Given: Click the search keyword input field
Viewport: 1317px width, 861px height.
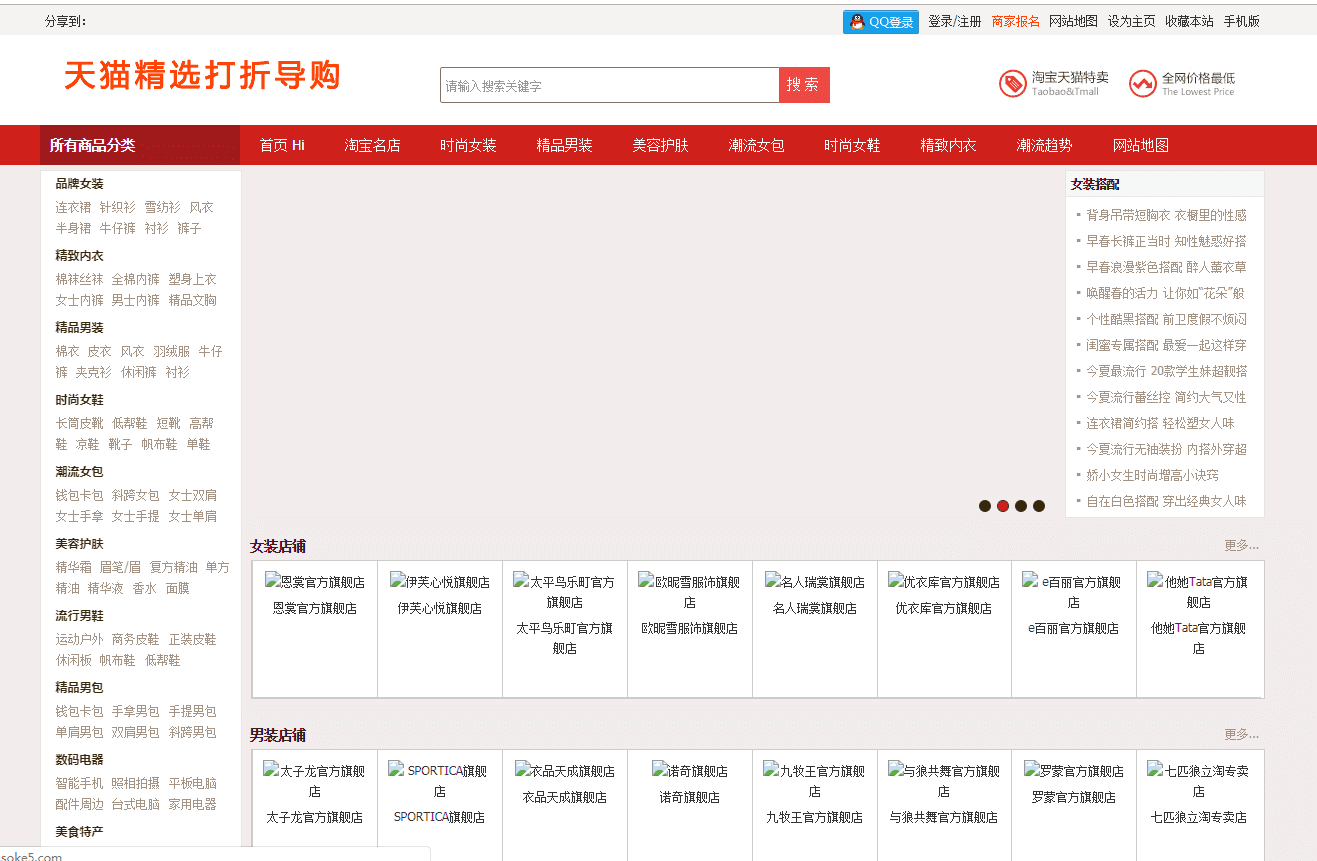Looking at the screenshot, I should pos(609,85).
